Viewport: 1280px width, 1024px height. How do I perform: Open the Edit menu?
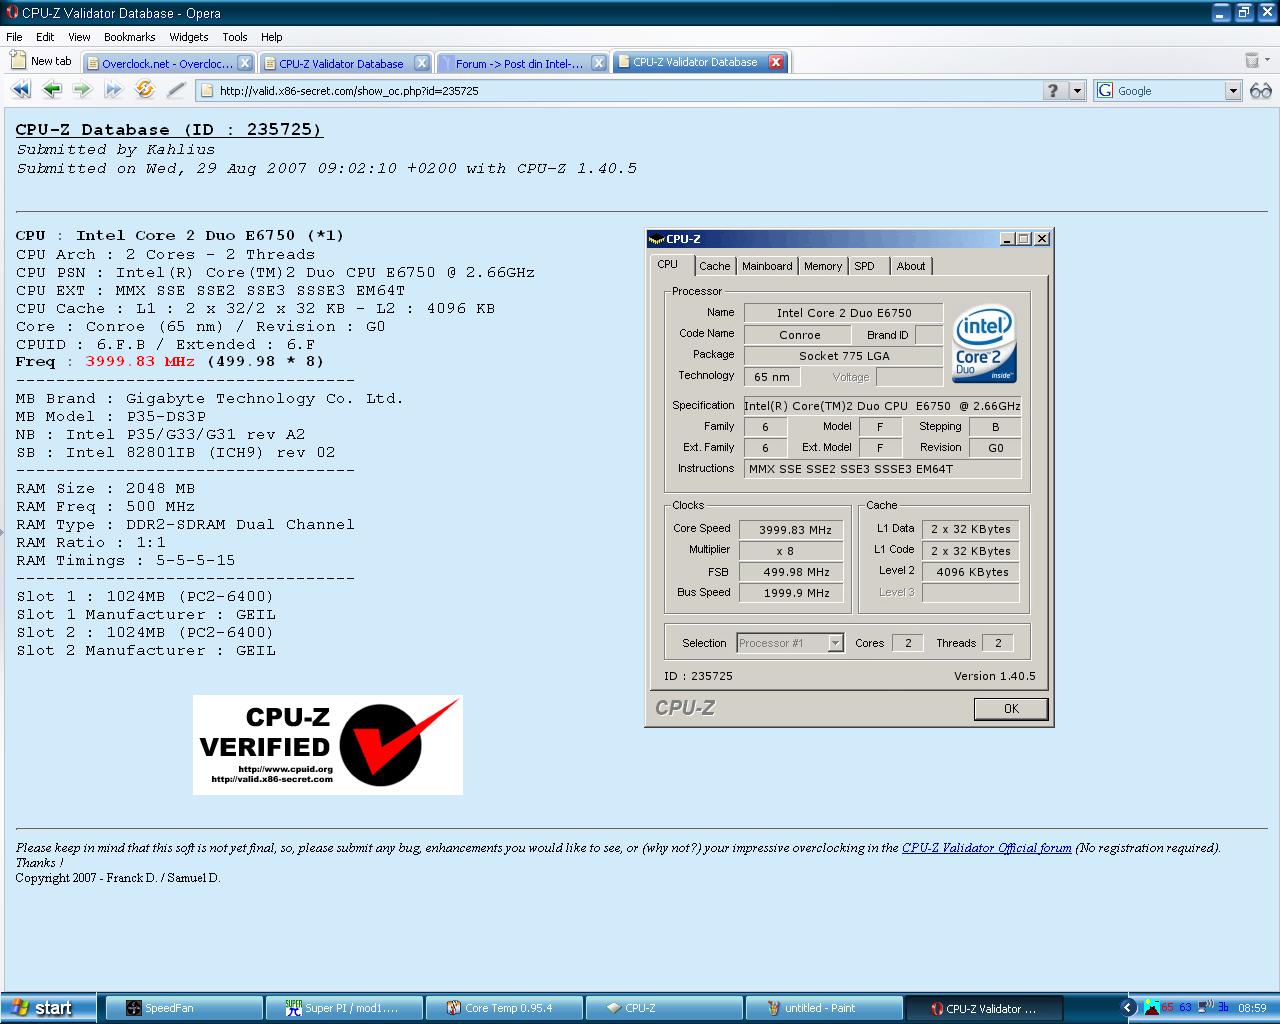pyautogui.click(x=45, y=37)
